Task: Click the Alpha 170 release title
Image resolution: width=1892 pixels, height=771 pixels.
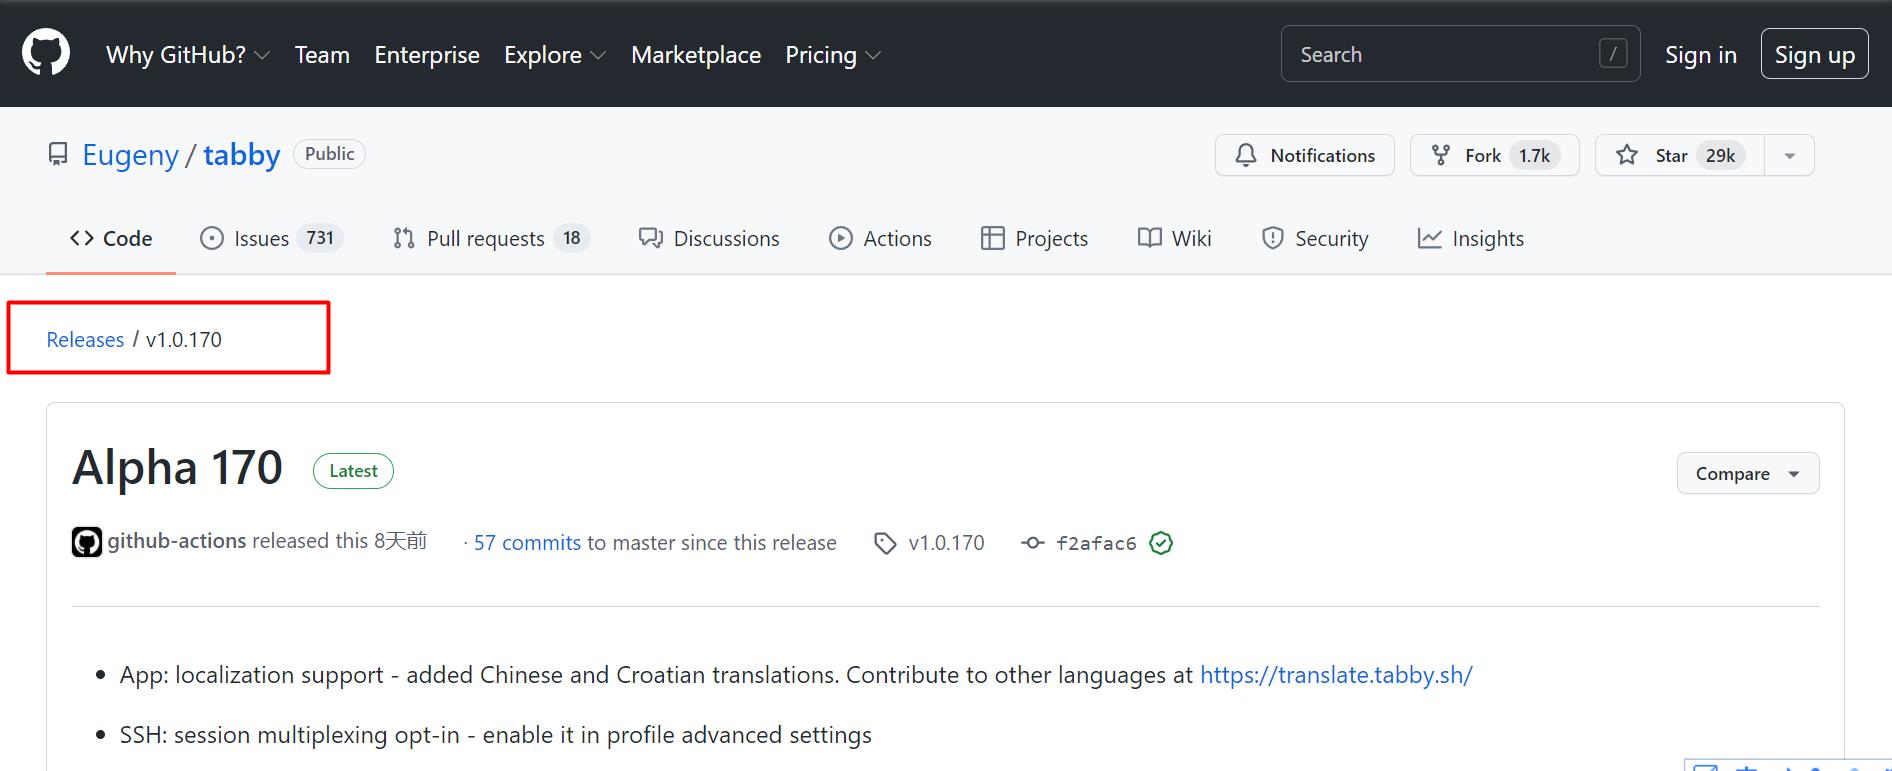Action: click(x=178, y=468)
